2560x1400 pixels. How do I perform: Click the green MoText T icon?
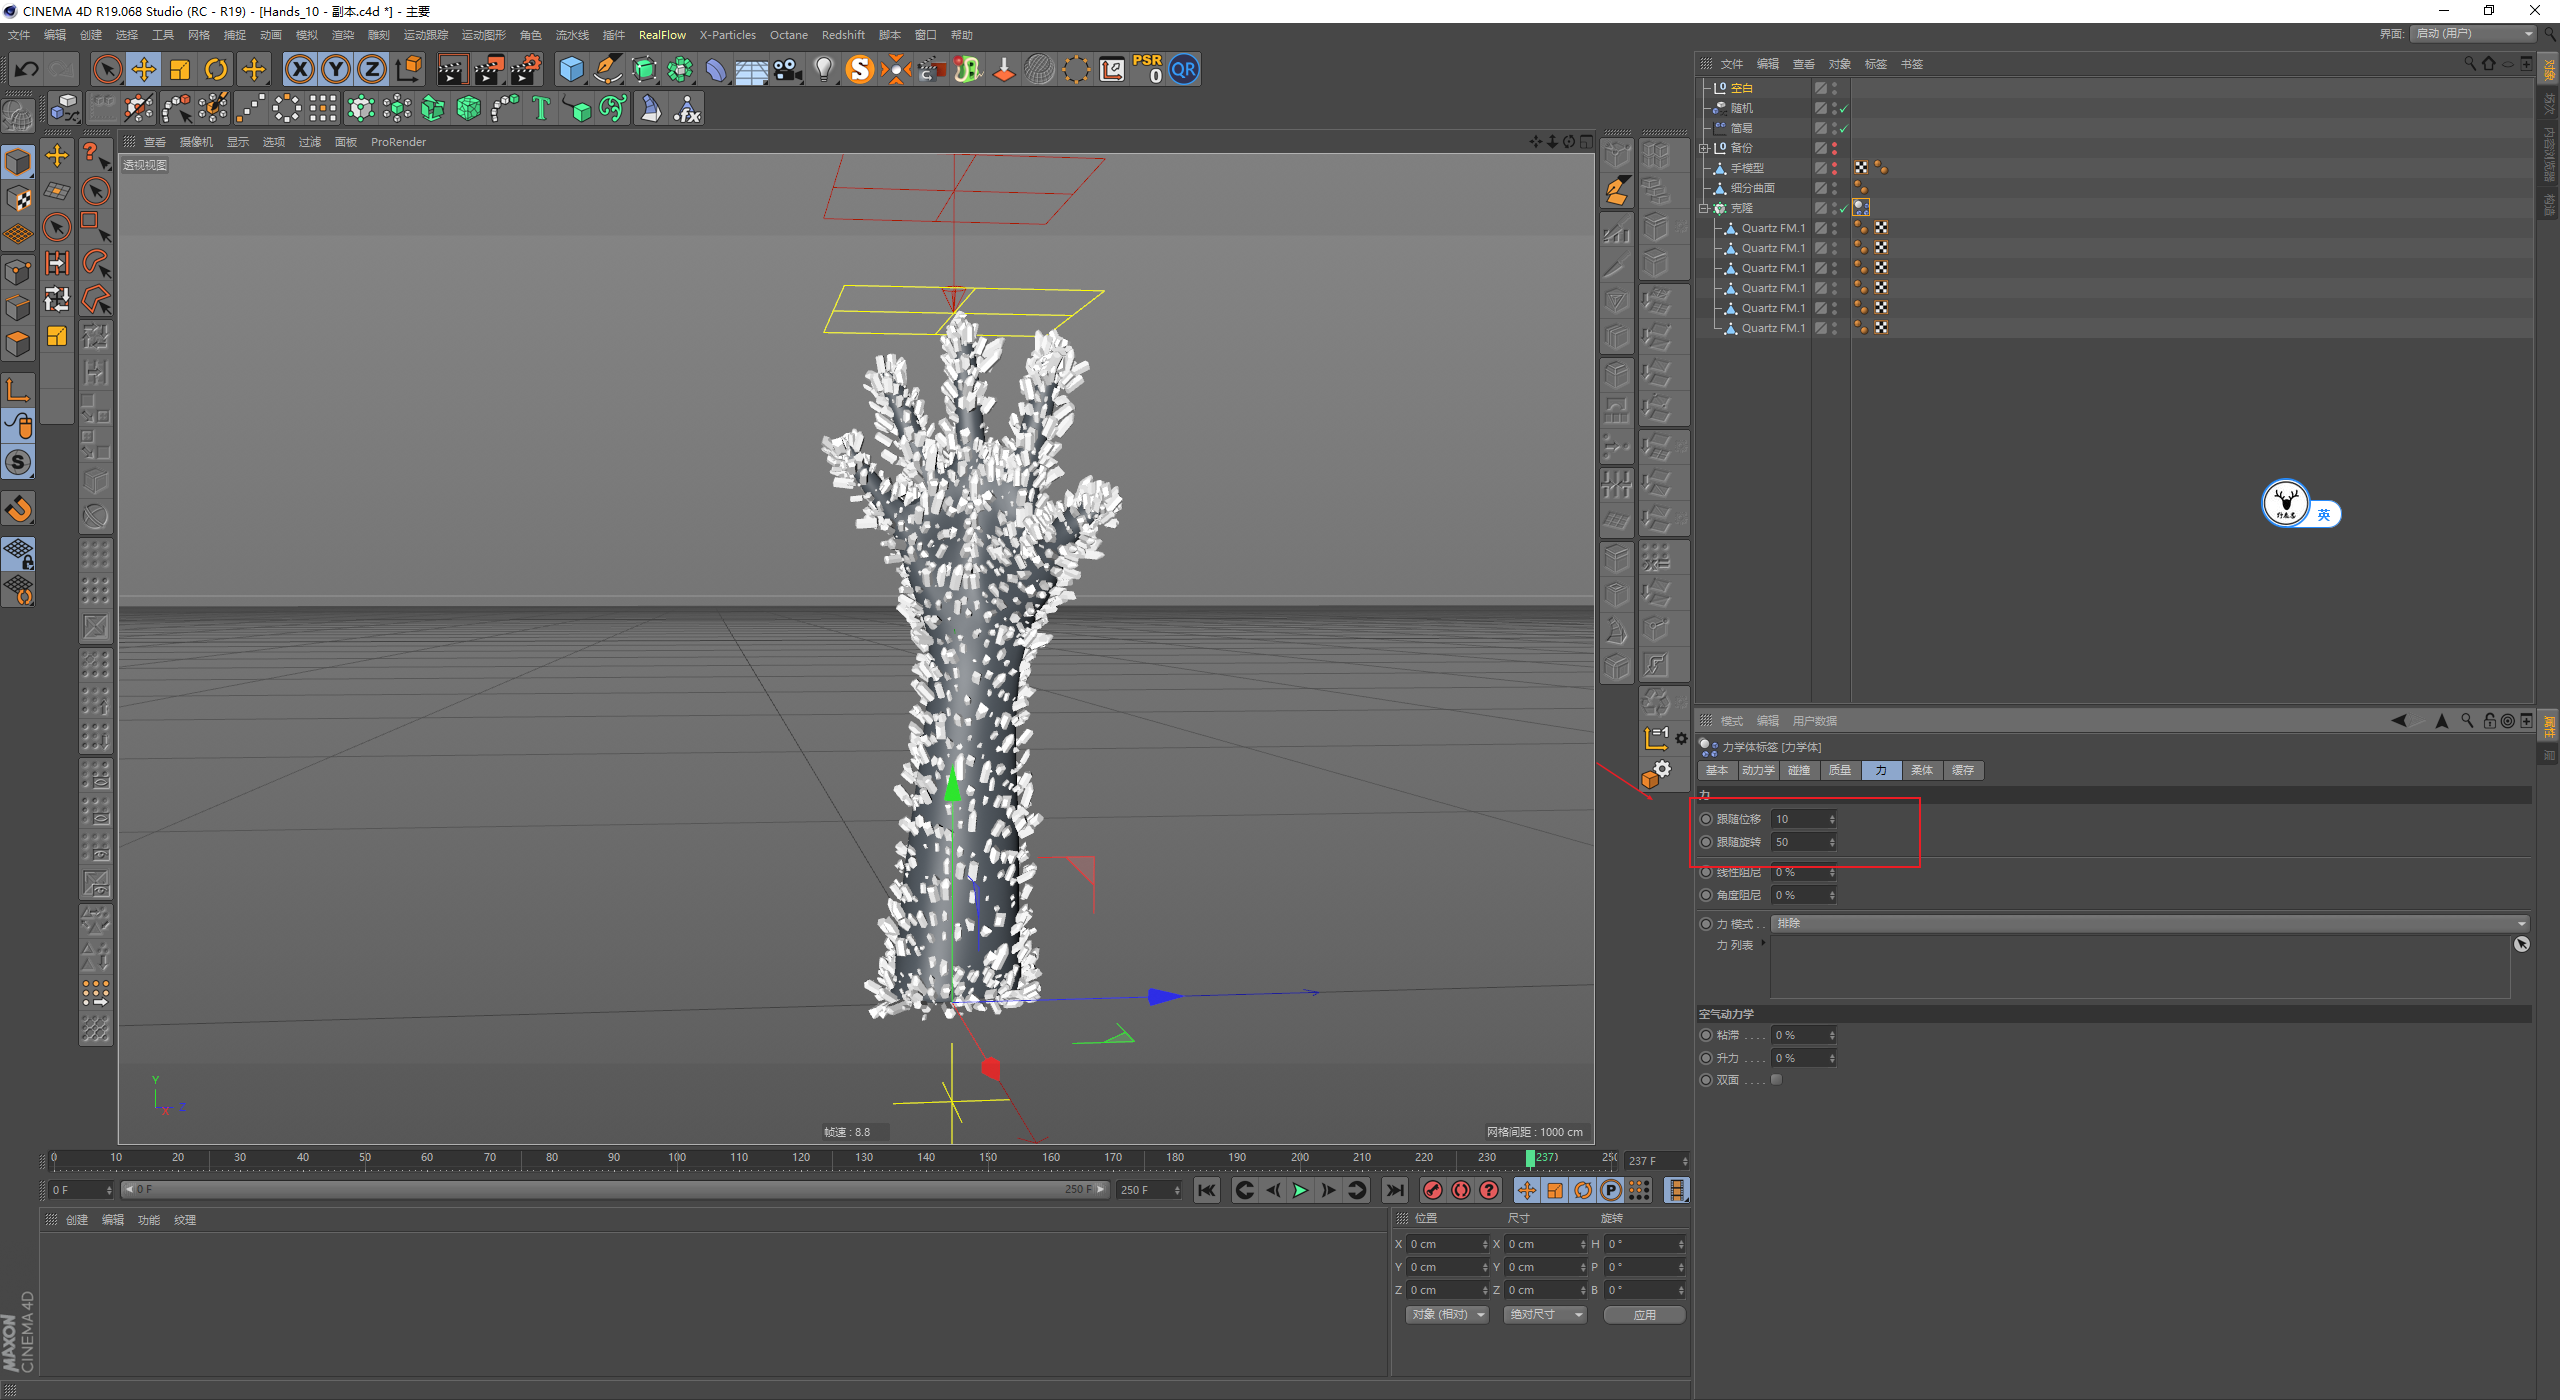coord(541,108)
